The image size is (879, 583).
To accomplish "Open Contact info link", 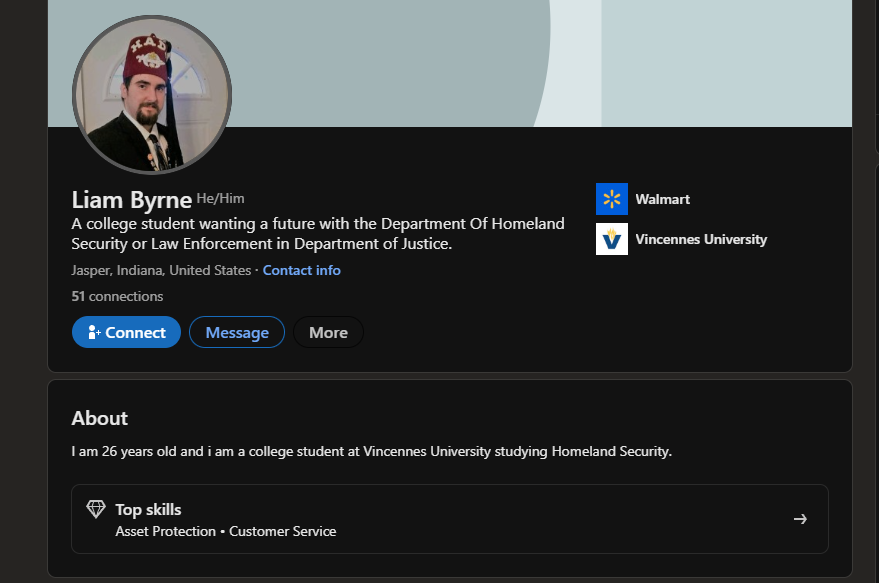I will [x=302, y=270].
